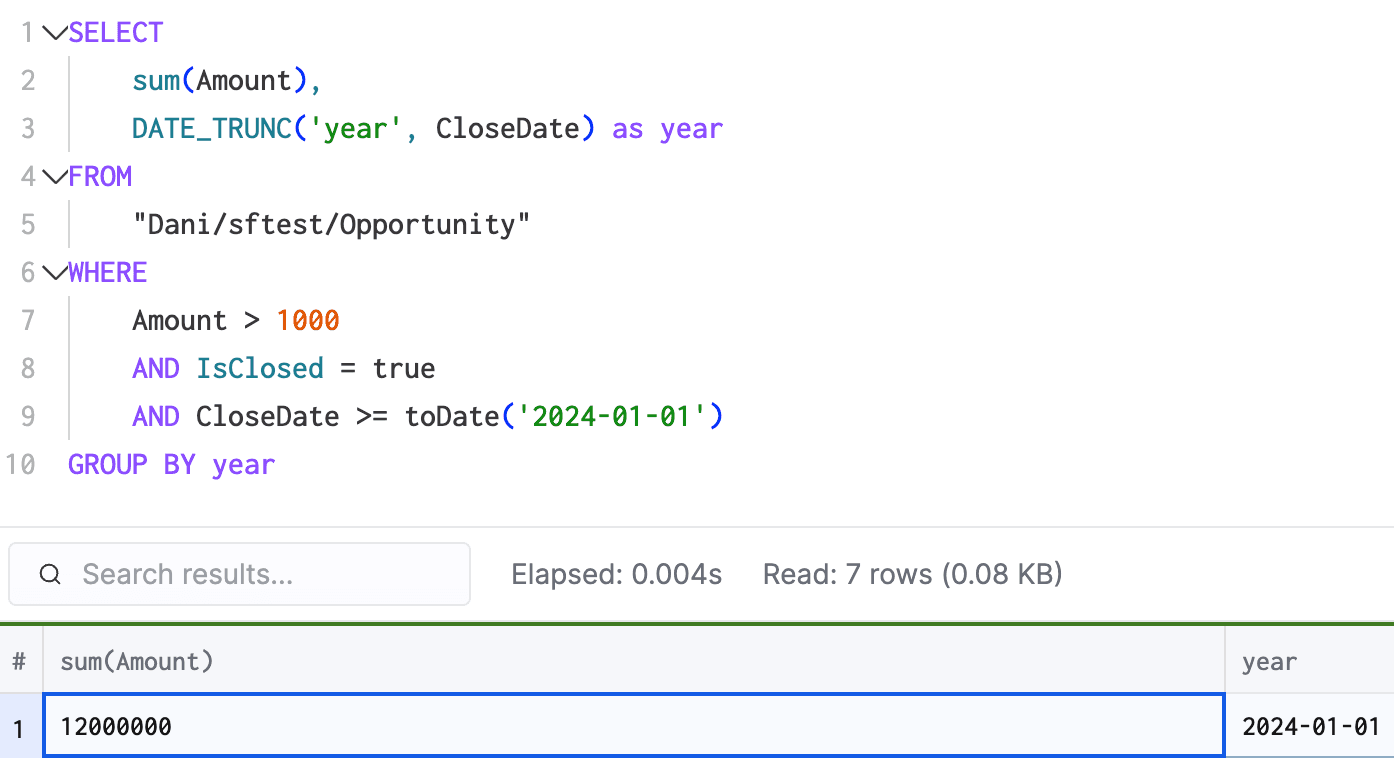
Task: Click row number 1 in results
Action: click(20, 726)
